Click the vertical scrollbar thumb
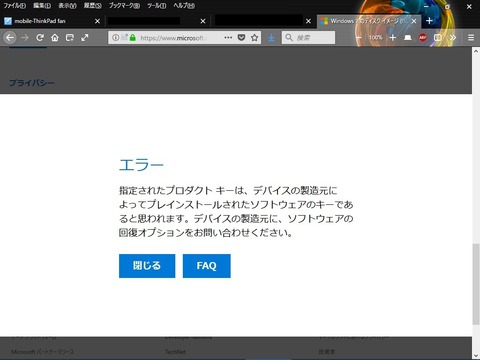This screenshot has width=480, height=360. point(476,284)
